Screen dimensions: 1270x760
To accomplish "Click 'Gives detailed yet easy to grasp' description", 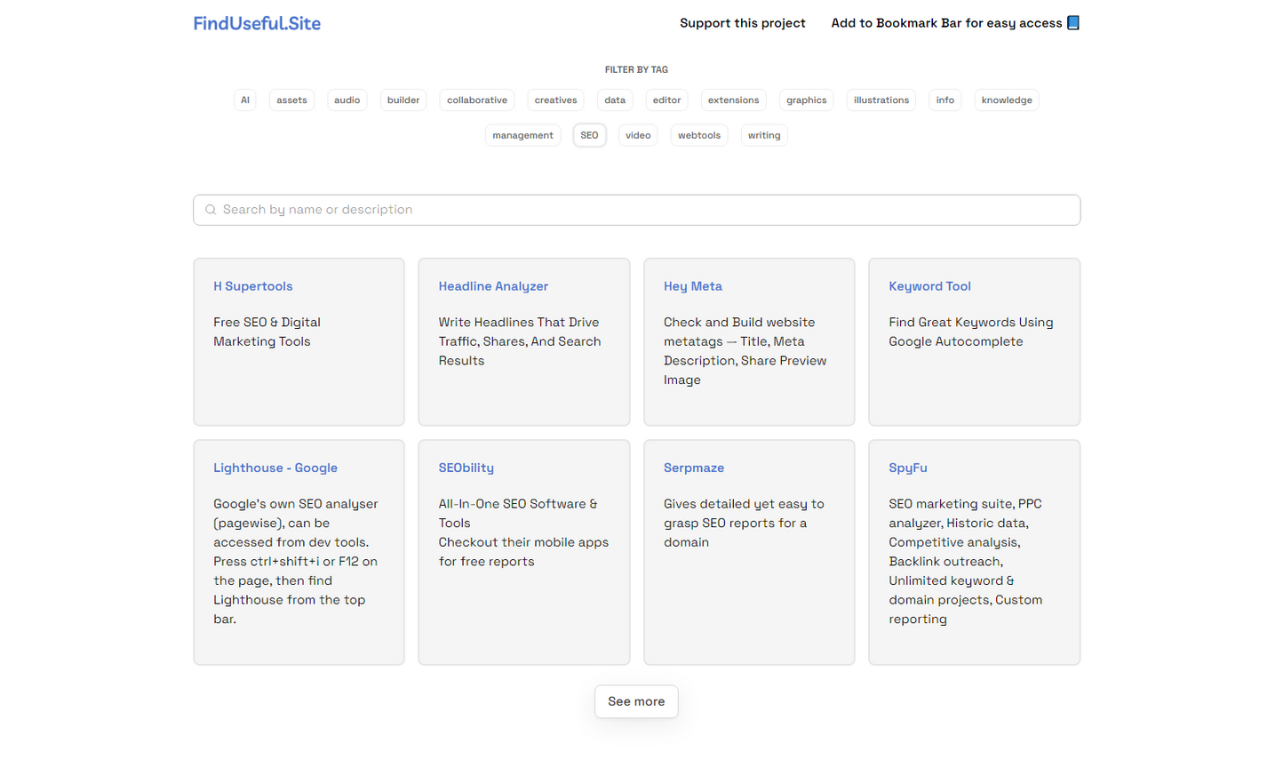I will pos(744,523).
